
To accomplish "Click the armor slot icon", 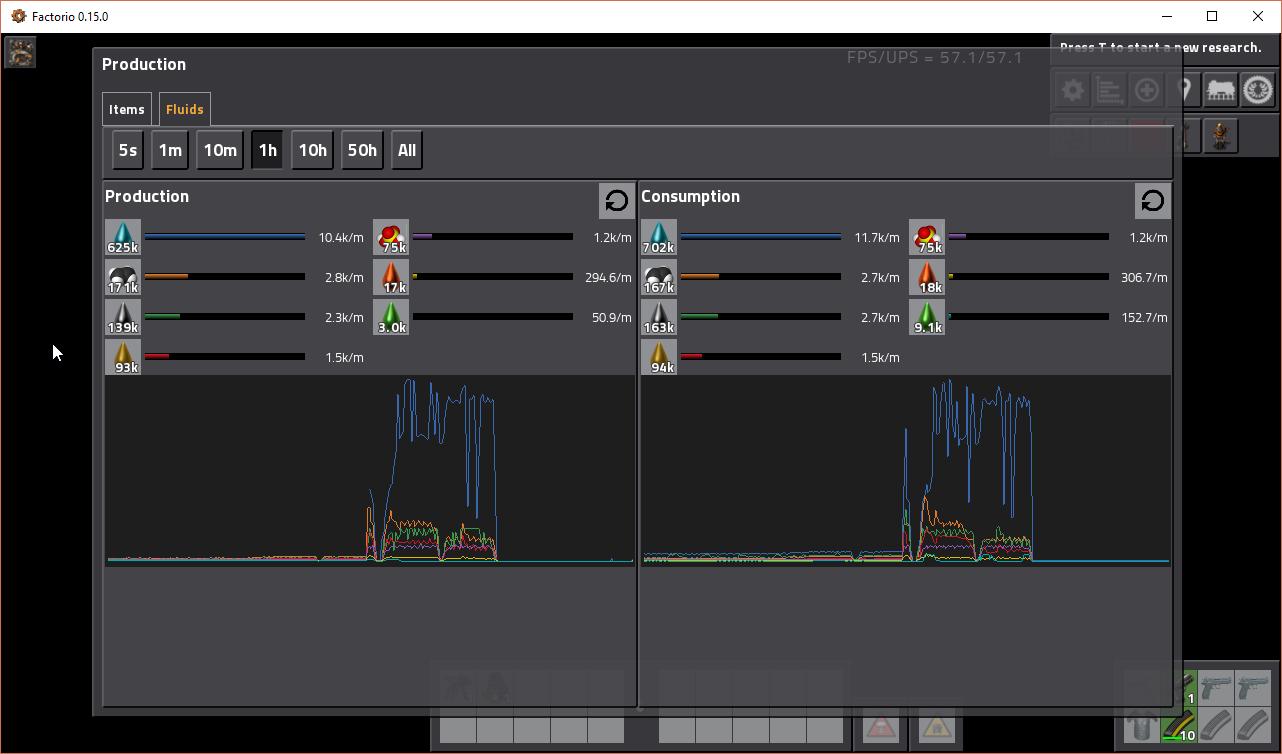I will [x=1142, y=725].
